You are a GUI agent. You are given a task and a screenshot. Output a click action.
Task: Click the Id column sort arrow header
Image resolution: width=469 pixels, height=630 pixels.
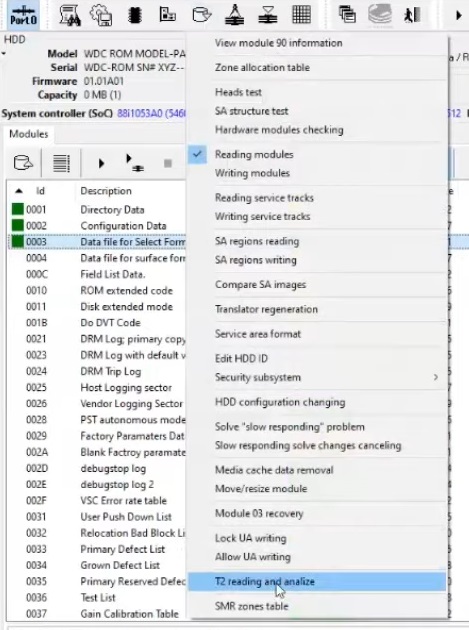pyautogui.click(x=19, y=191)
